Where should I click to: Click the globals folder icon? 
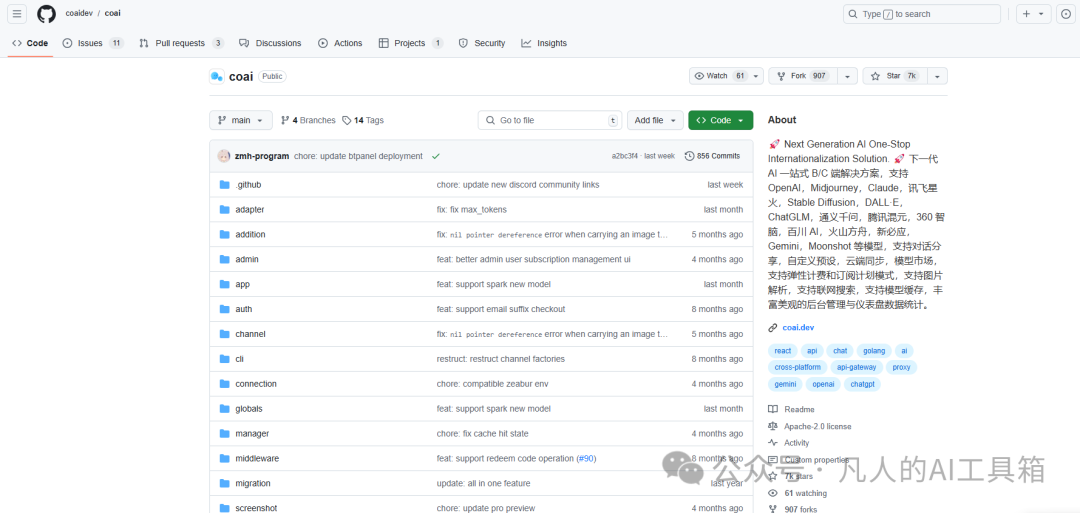224,408
